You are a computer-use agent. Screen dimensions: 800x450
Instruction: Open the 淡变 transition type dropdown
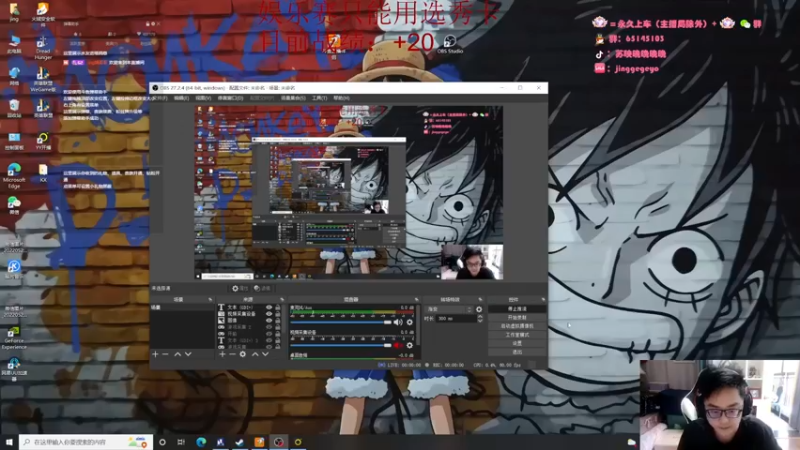coord(449,309)
